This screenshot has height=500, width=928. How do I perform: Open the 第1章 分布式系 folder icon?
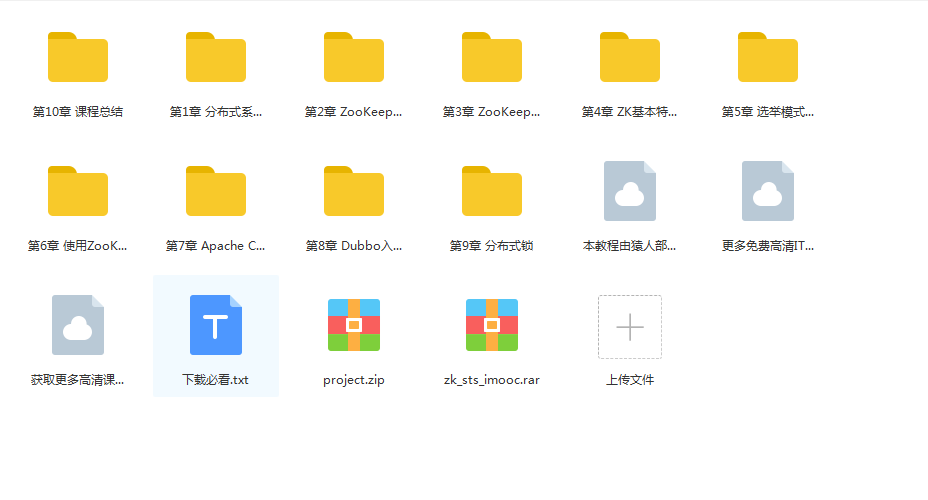[216, 58]
